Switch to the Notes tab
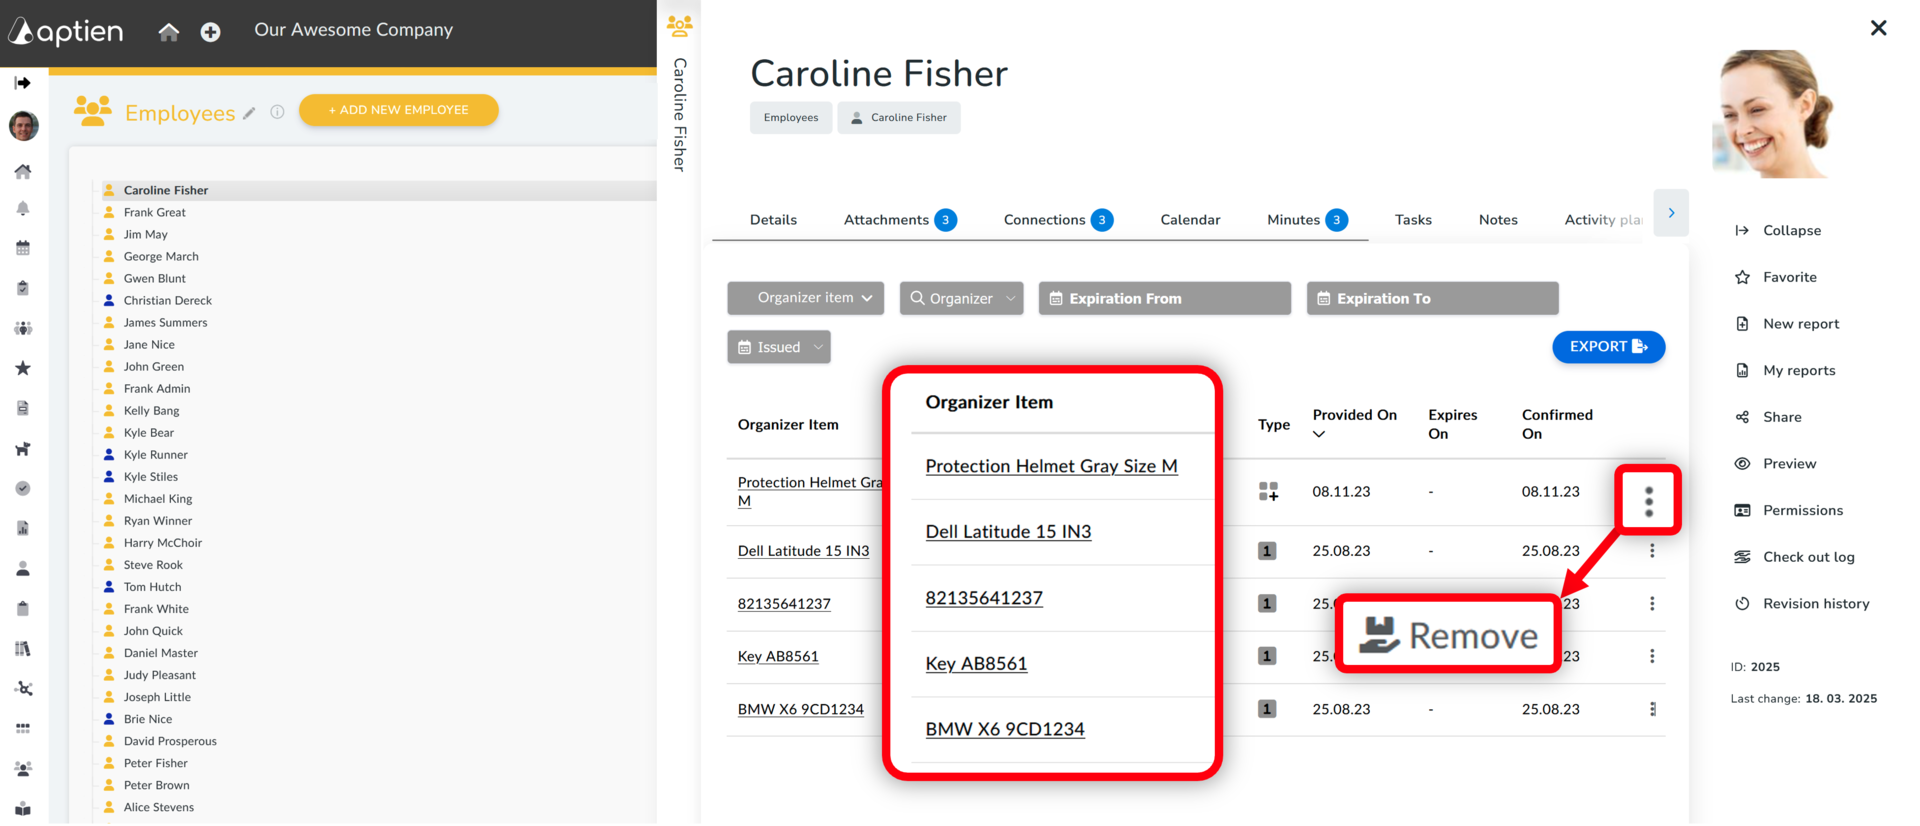Image resolution: width=1920 pixels, height=826 pixels. point(1498,220)
